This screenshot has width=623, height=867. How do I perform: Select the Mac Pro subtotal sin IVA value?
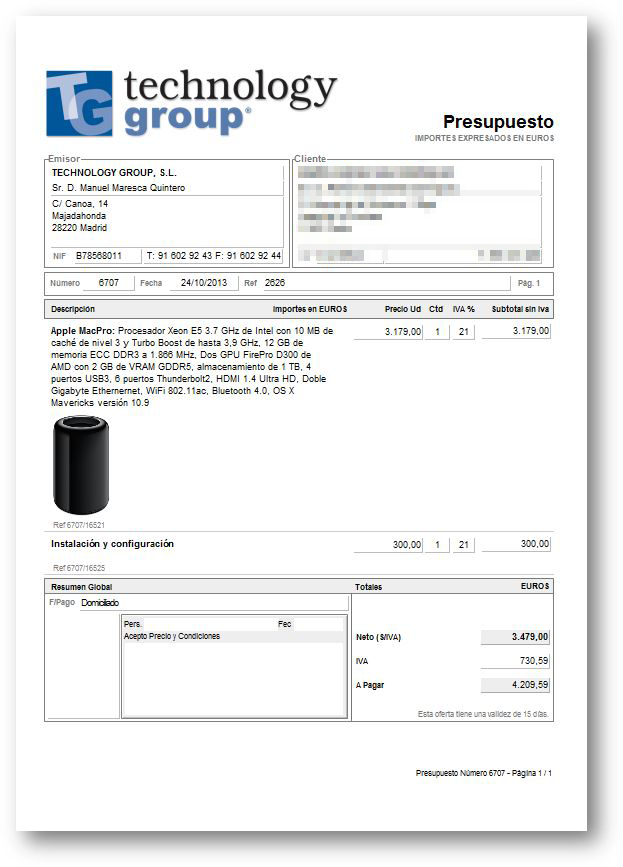pyautogui.click(x=516, y=331)
